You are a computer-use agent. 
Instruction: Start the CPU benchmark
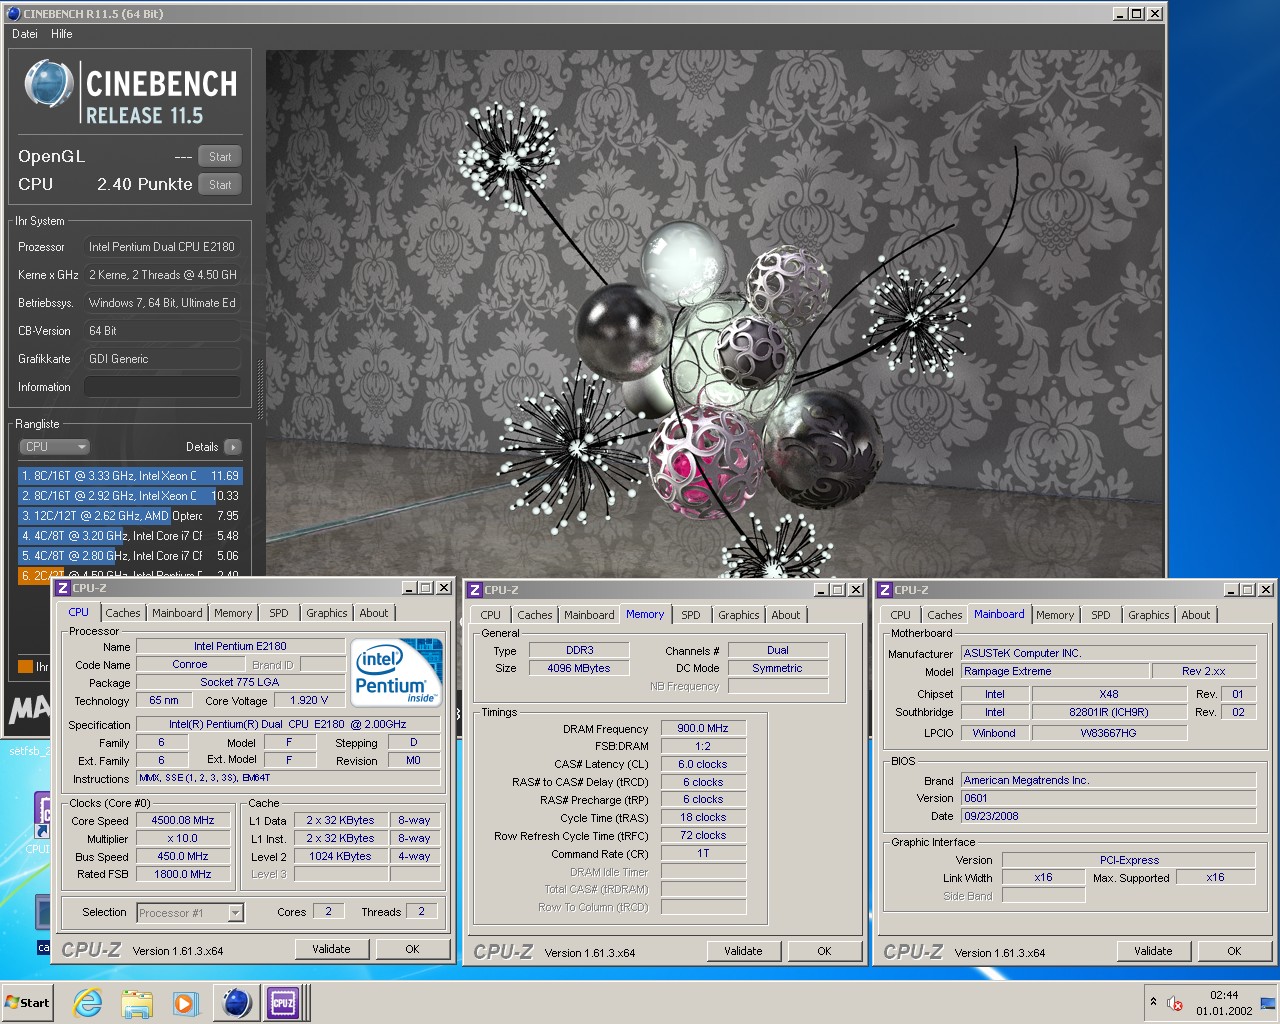click(x=220, y=185)
